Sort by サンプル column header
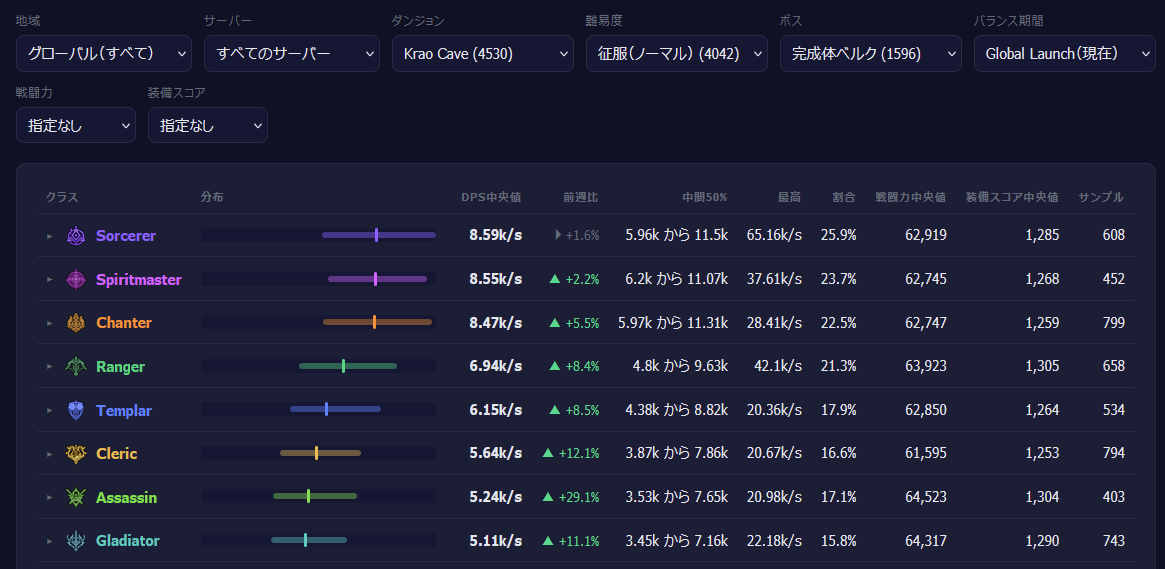1165x569 pixels. tap(1101, 197)
